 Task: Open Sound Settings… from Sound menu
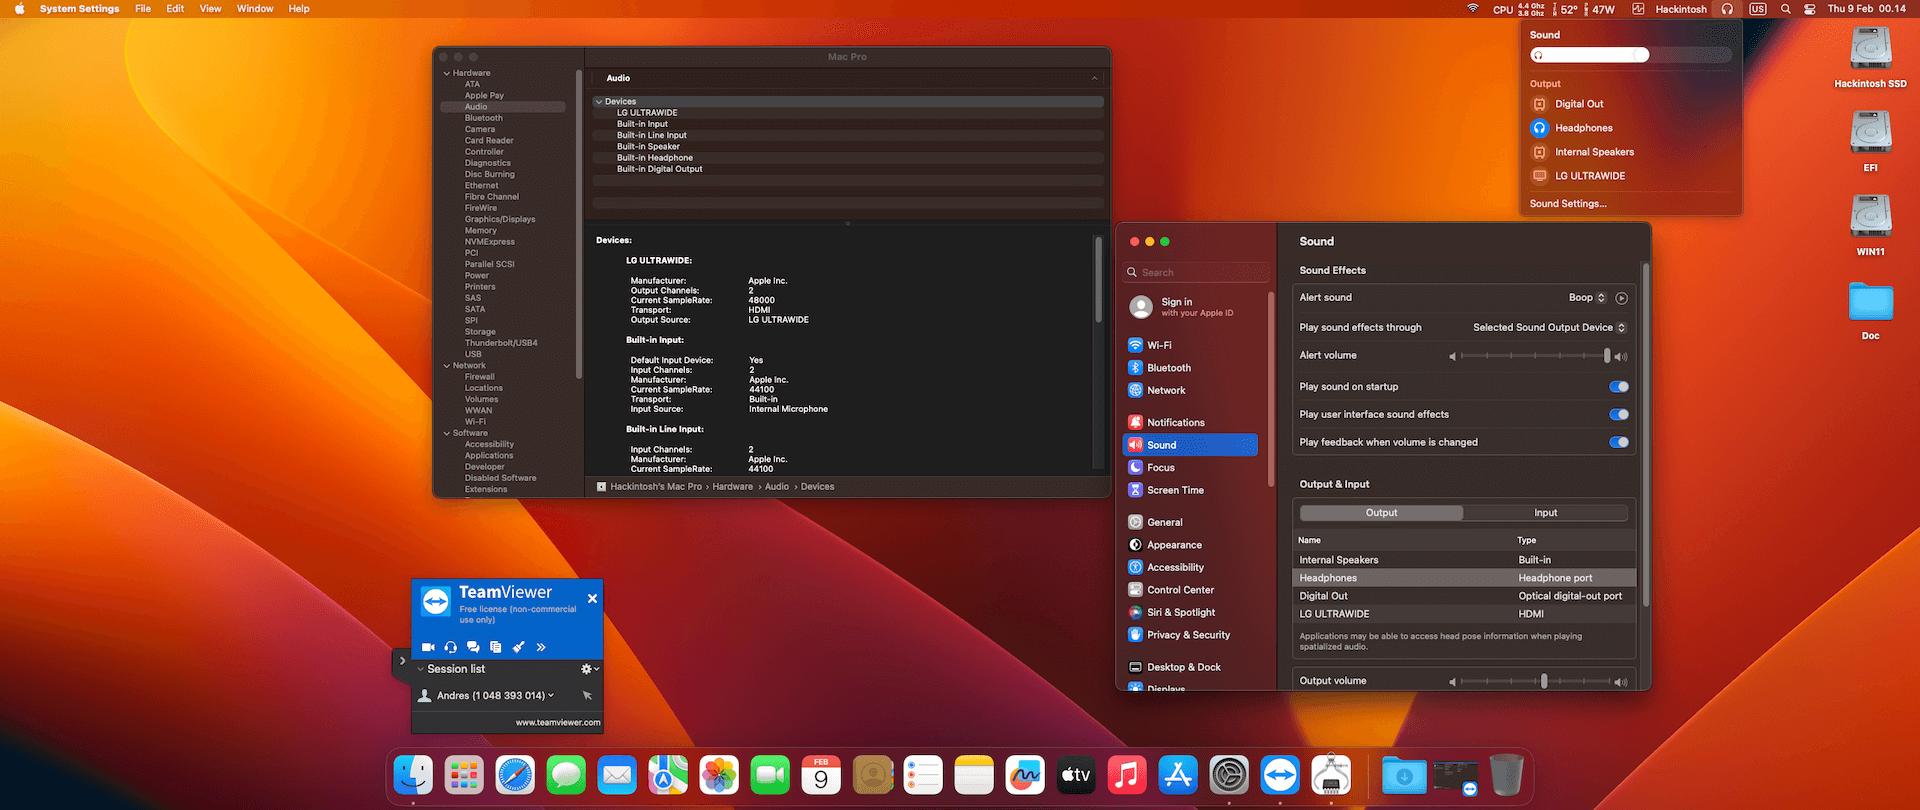click(1568, 204)
